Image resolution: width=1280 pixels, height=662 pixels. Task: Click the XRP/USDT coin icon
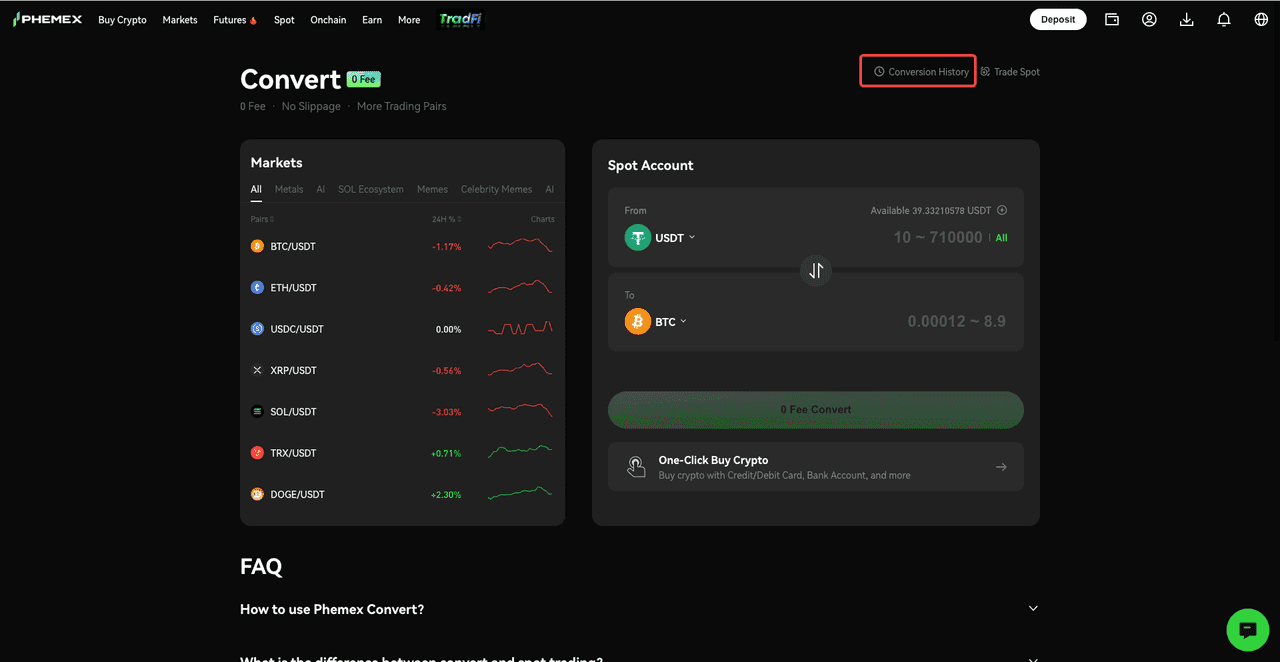coord(257,370)
